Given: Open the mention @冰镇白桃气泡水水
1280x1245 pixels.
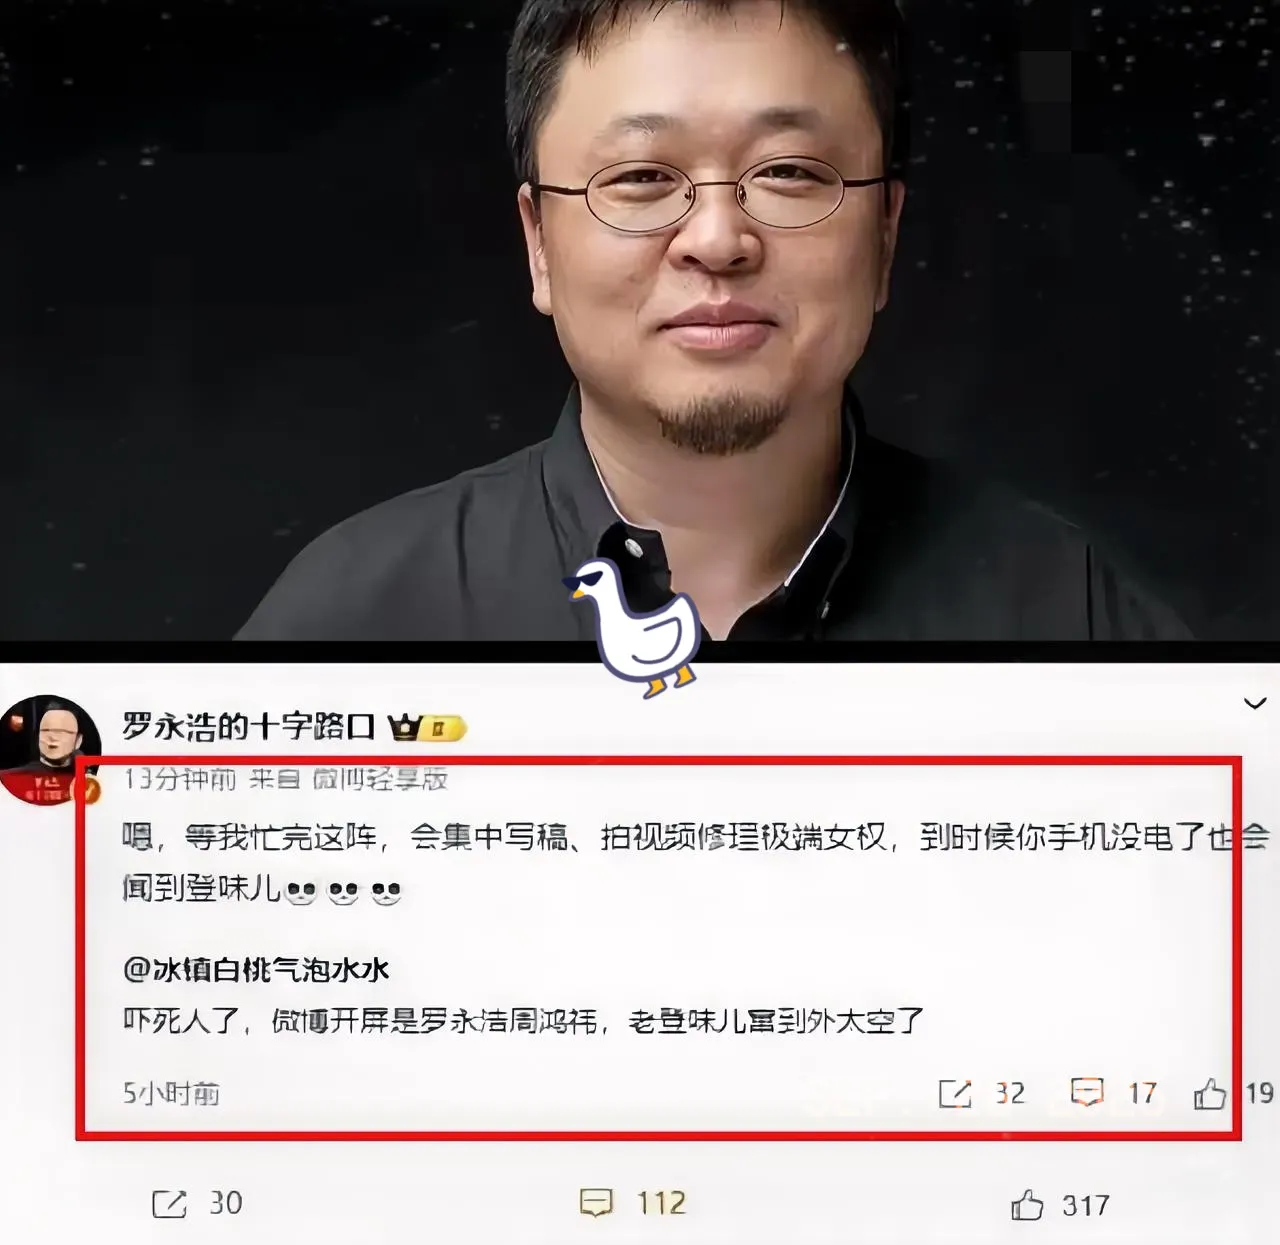Looking at the screenshot, I should point(256,969).
